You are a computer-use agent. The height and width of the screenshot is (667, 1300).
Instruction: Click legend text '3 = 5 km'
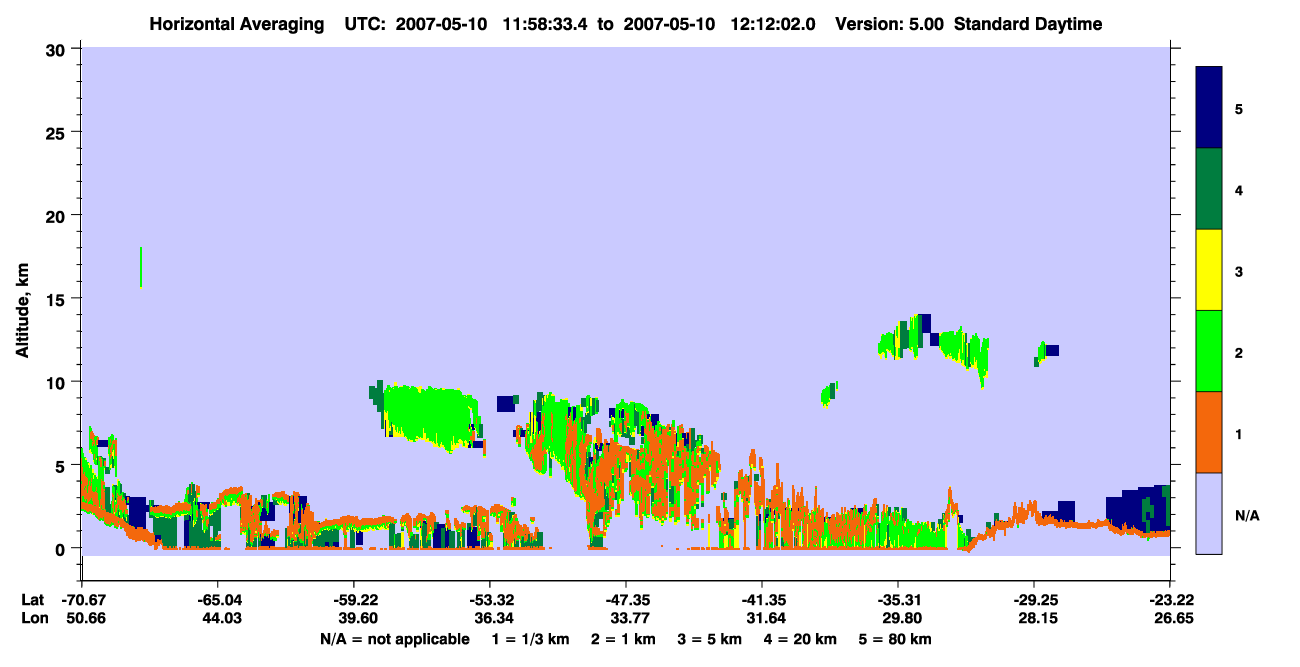[709, 639]
